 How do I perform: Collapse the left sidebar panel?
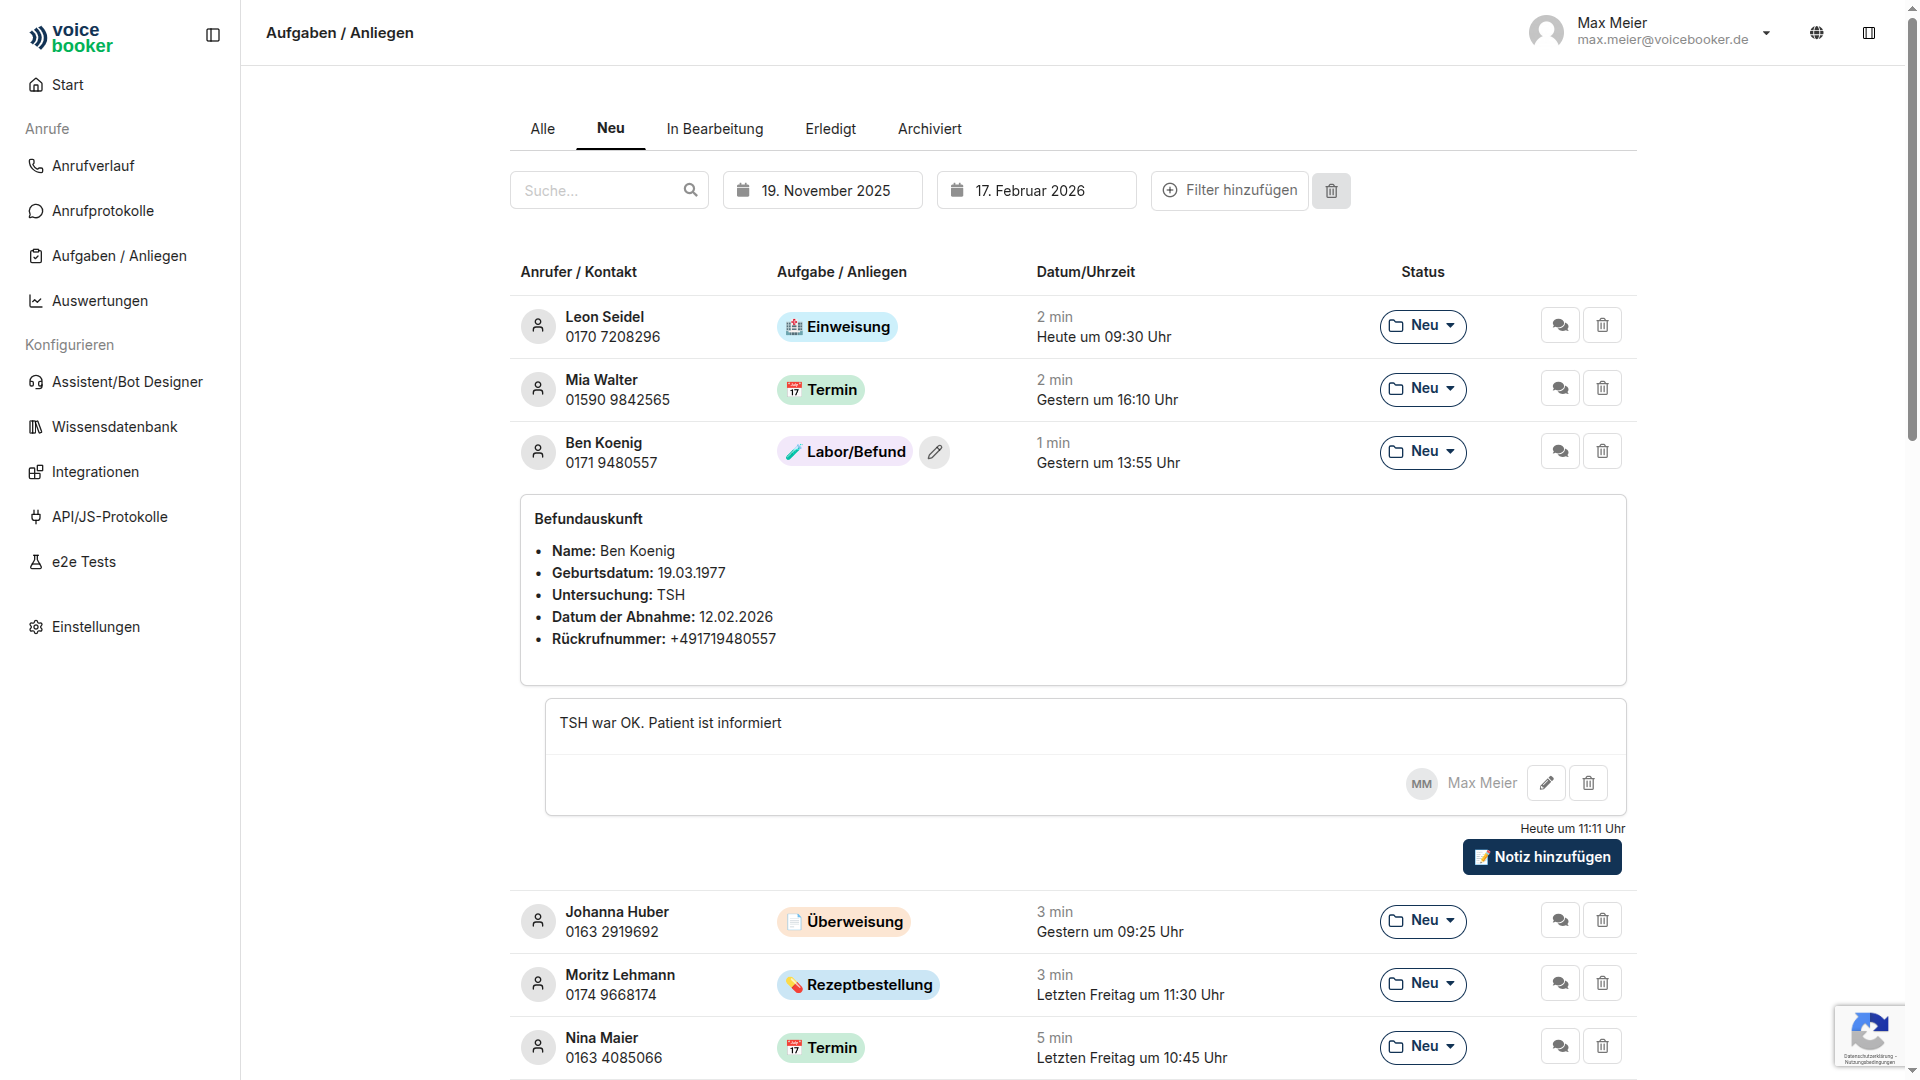tap(213, 35)
